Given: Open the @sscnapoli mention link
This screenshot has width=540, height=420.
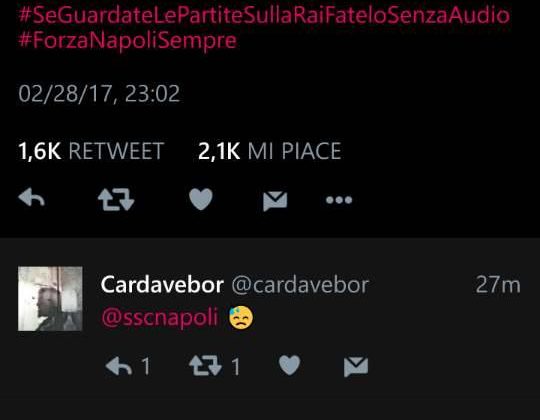Looking at the screenshot, I should (160, 317).
